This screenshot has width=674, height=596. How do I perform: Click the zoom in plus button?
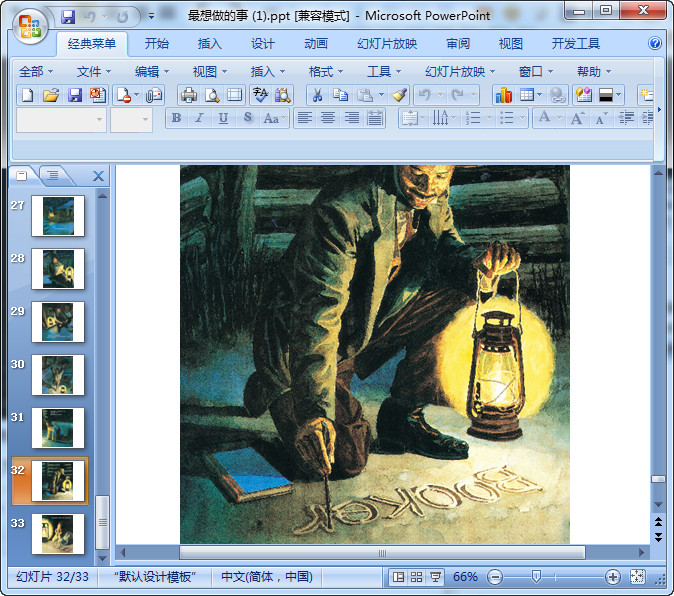coord(612,577)
